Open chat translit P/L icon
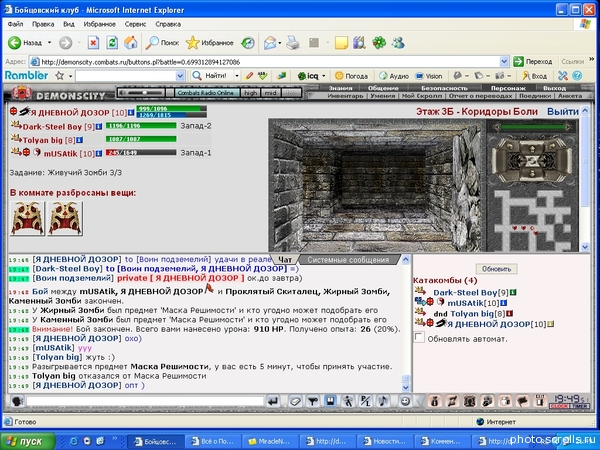Screen dimensions: 600x450 pyautogui.click(x=365, y=401)
